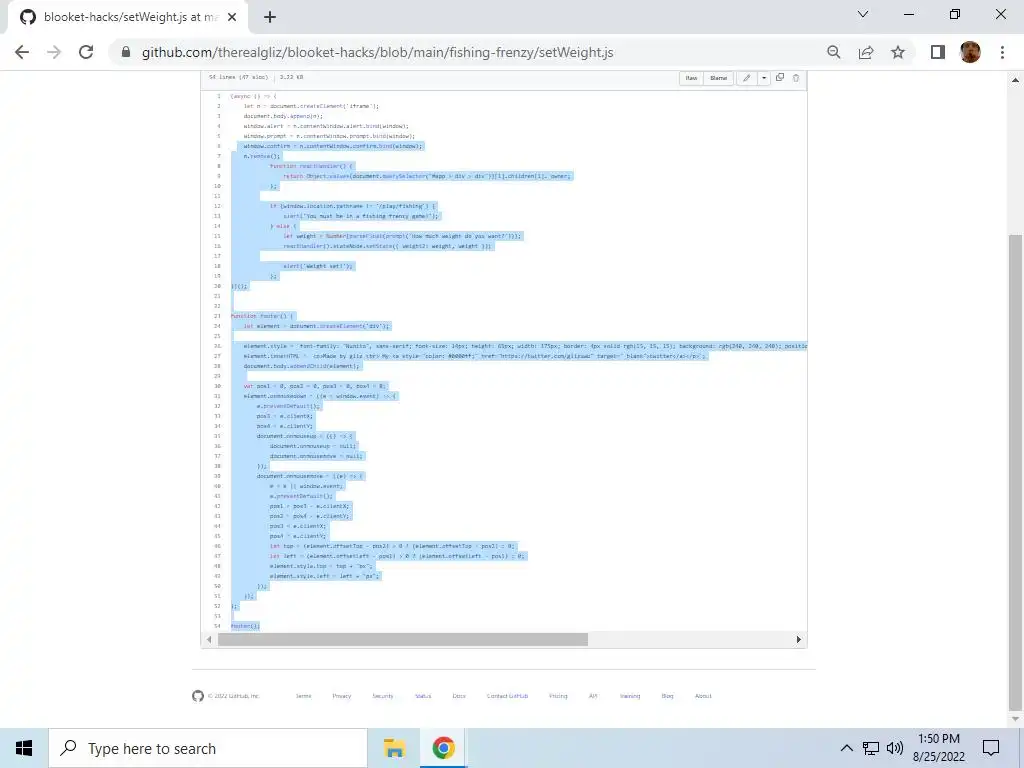Click the taskbar search box
This screenshot has width=1024, height=768.
pyautogui.click(x=208, y=748)
